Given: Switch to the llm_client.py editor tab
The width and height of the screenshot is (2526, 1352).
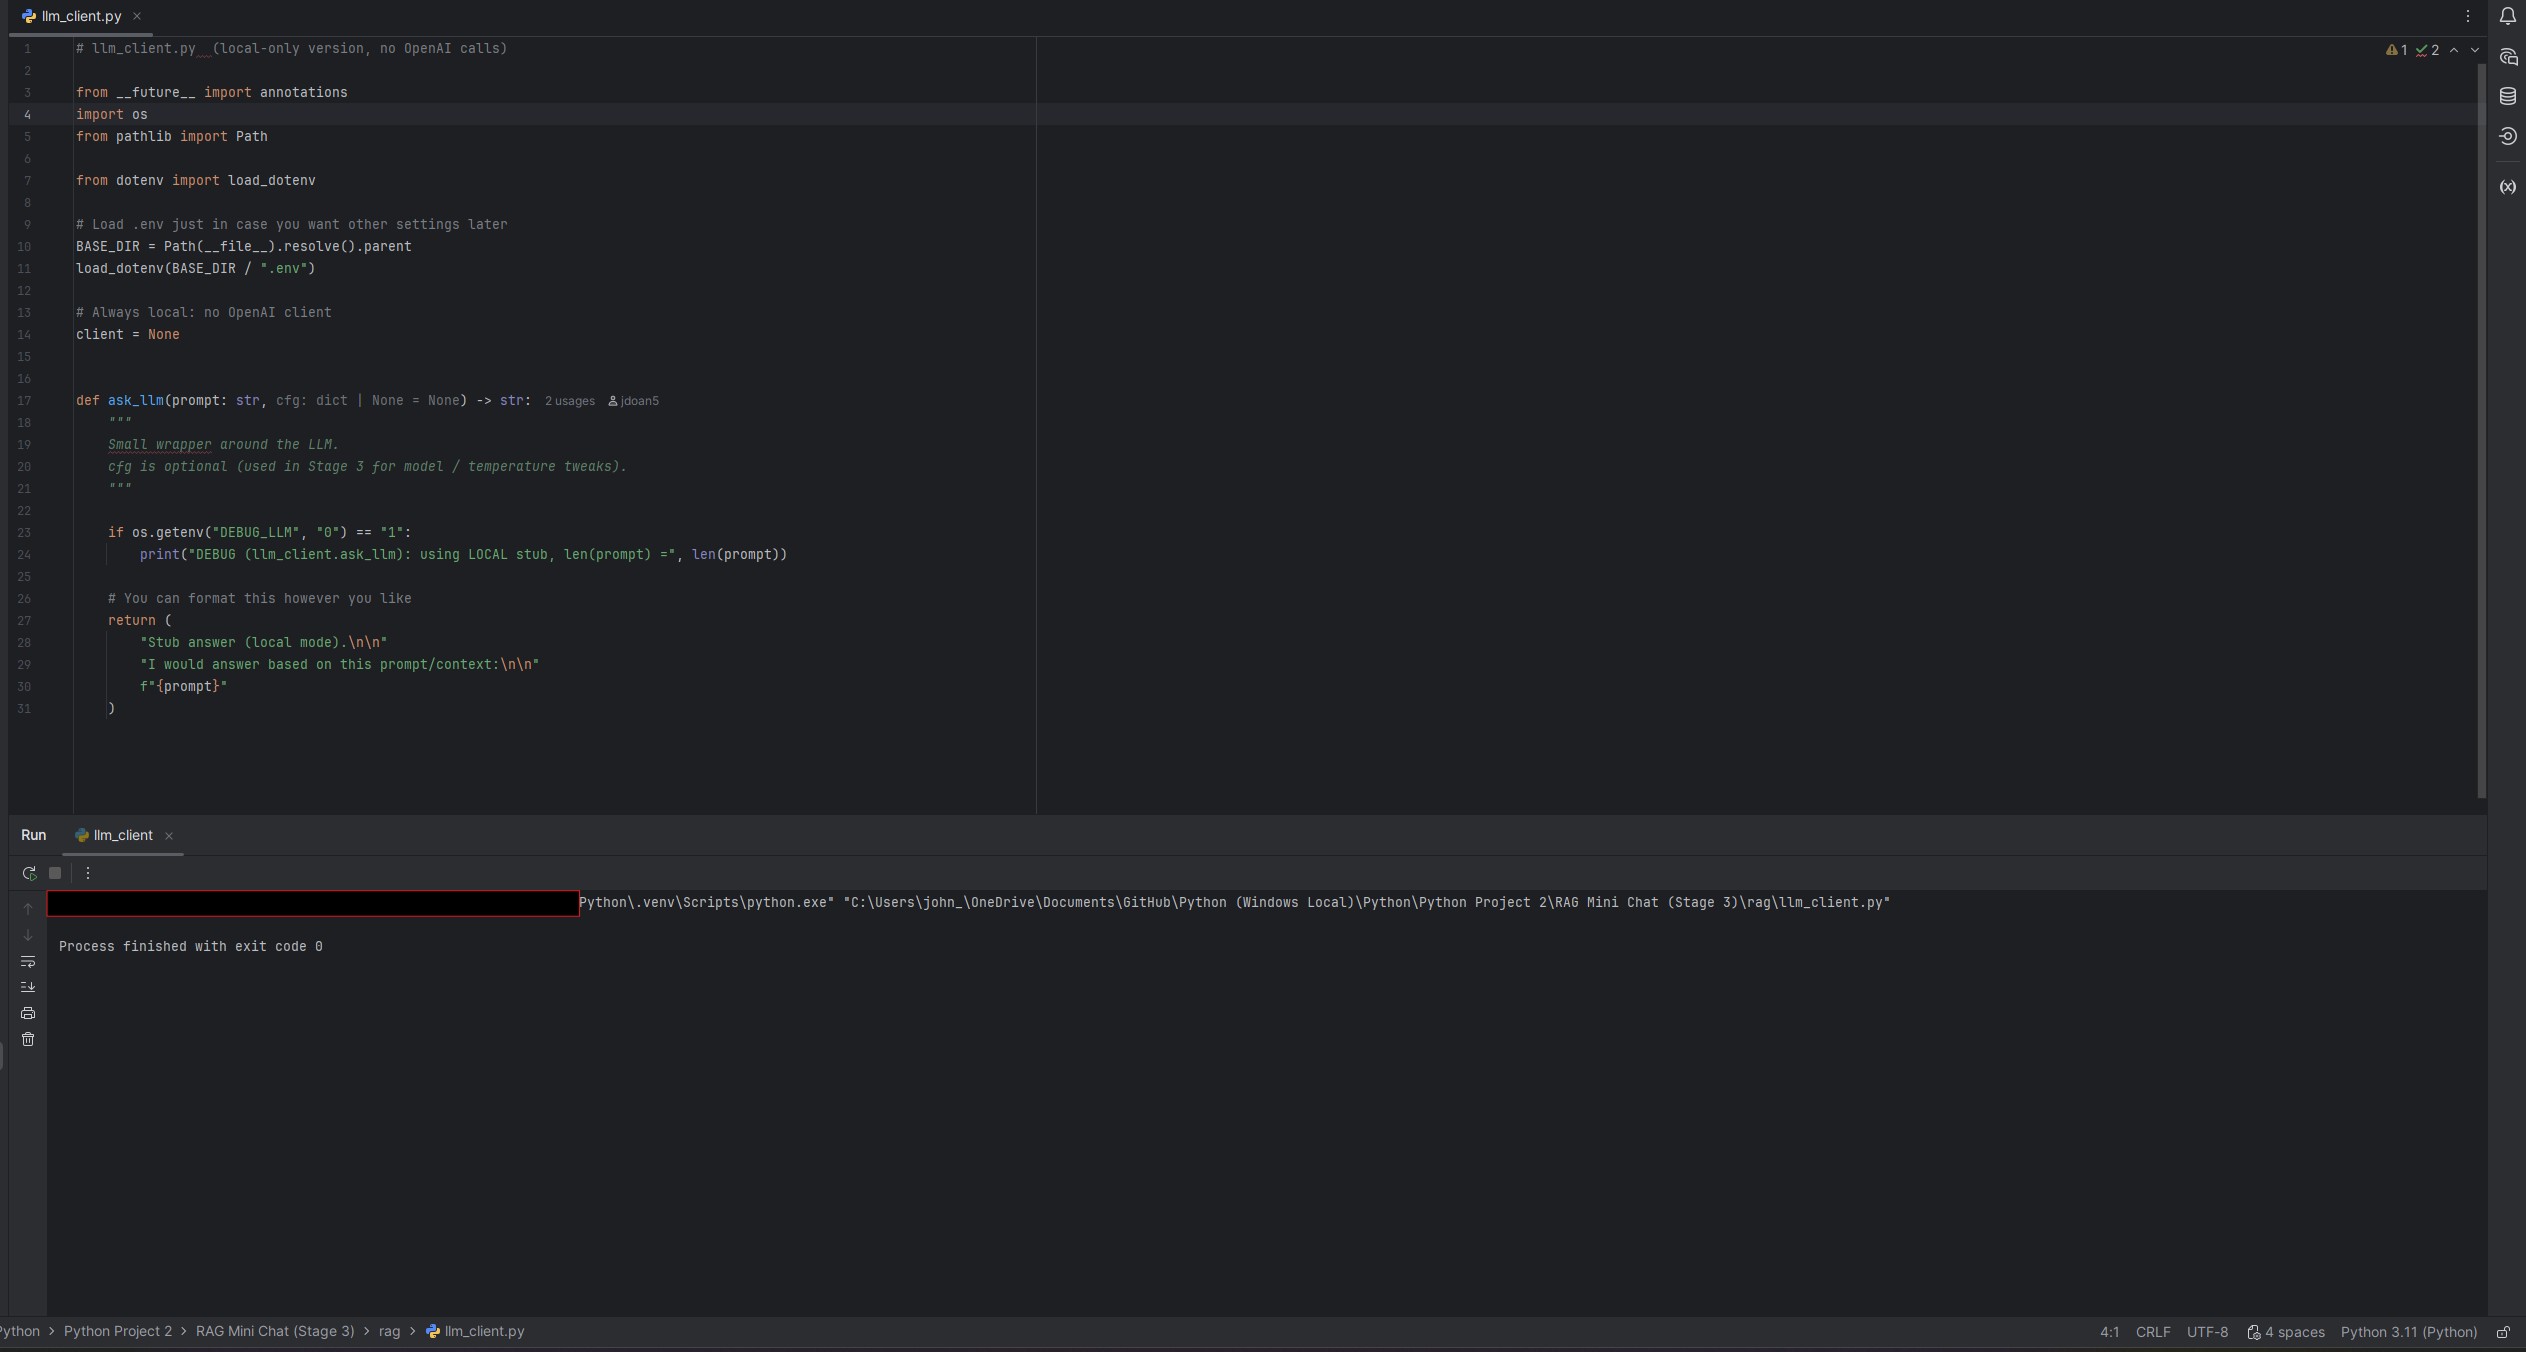Looking at the screenshot, I should tap(78, 15).
